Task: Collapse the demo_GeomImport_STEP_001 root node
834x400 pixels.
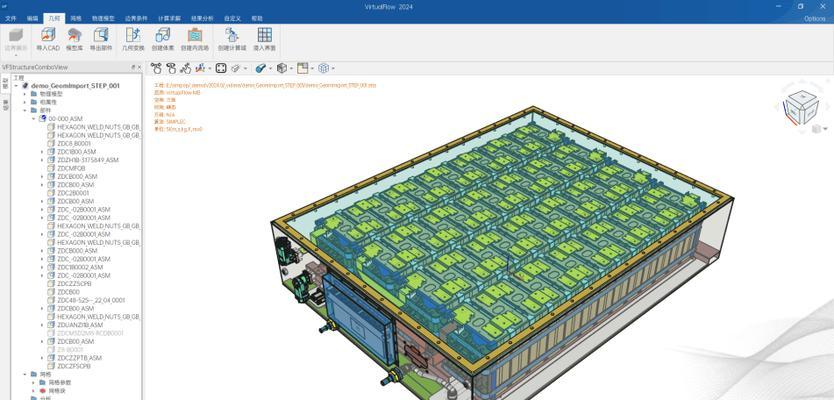Action: (x=16, y=86)
